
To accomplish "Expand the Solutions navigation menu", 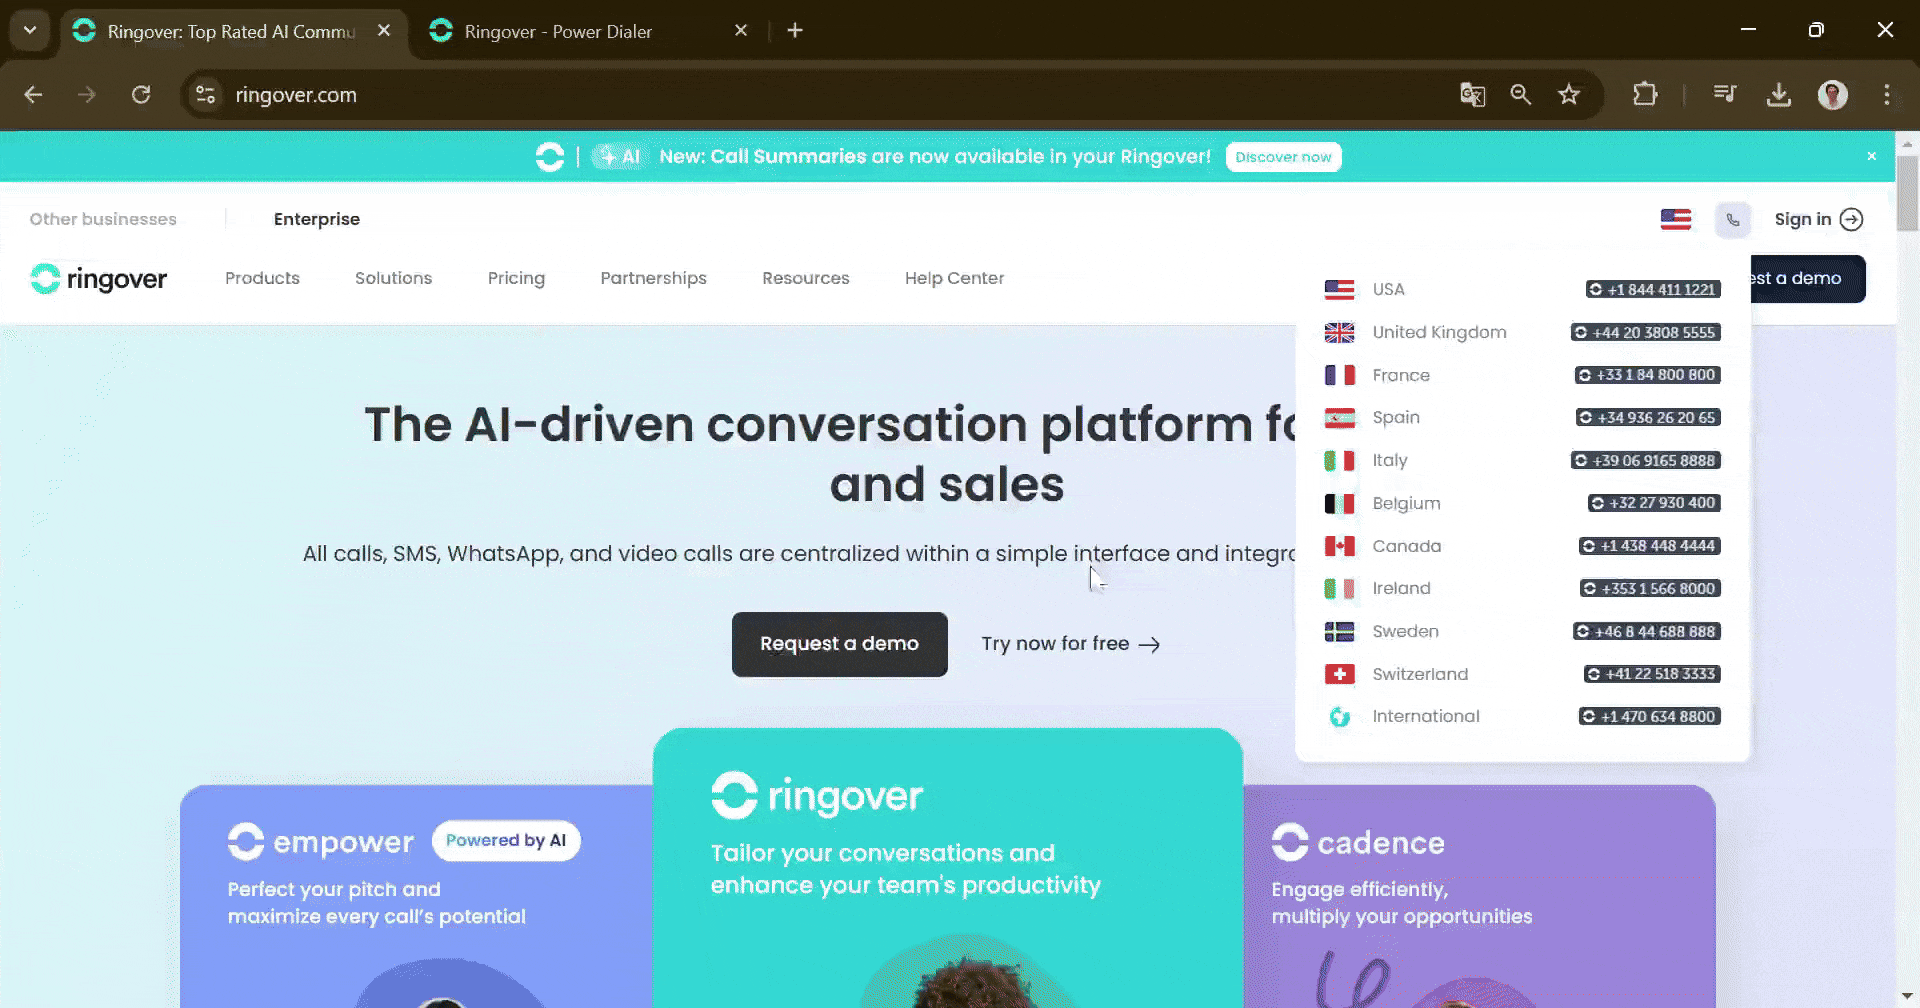I will click(x=393, y=278).
